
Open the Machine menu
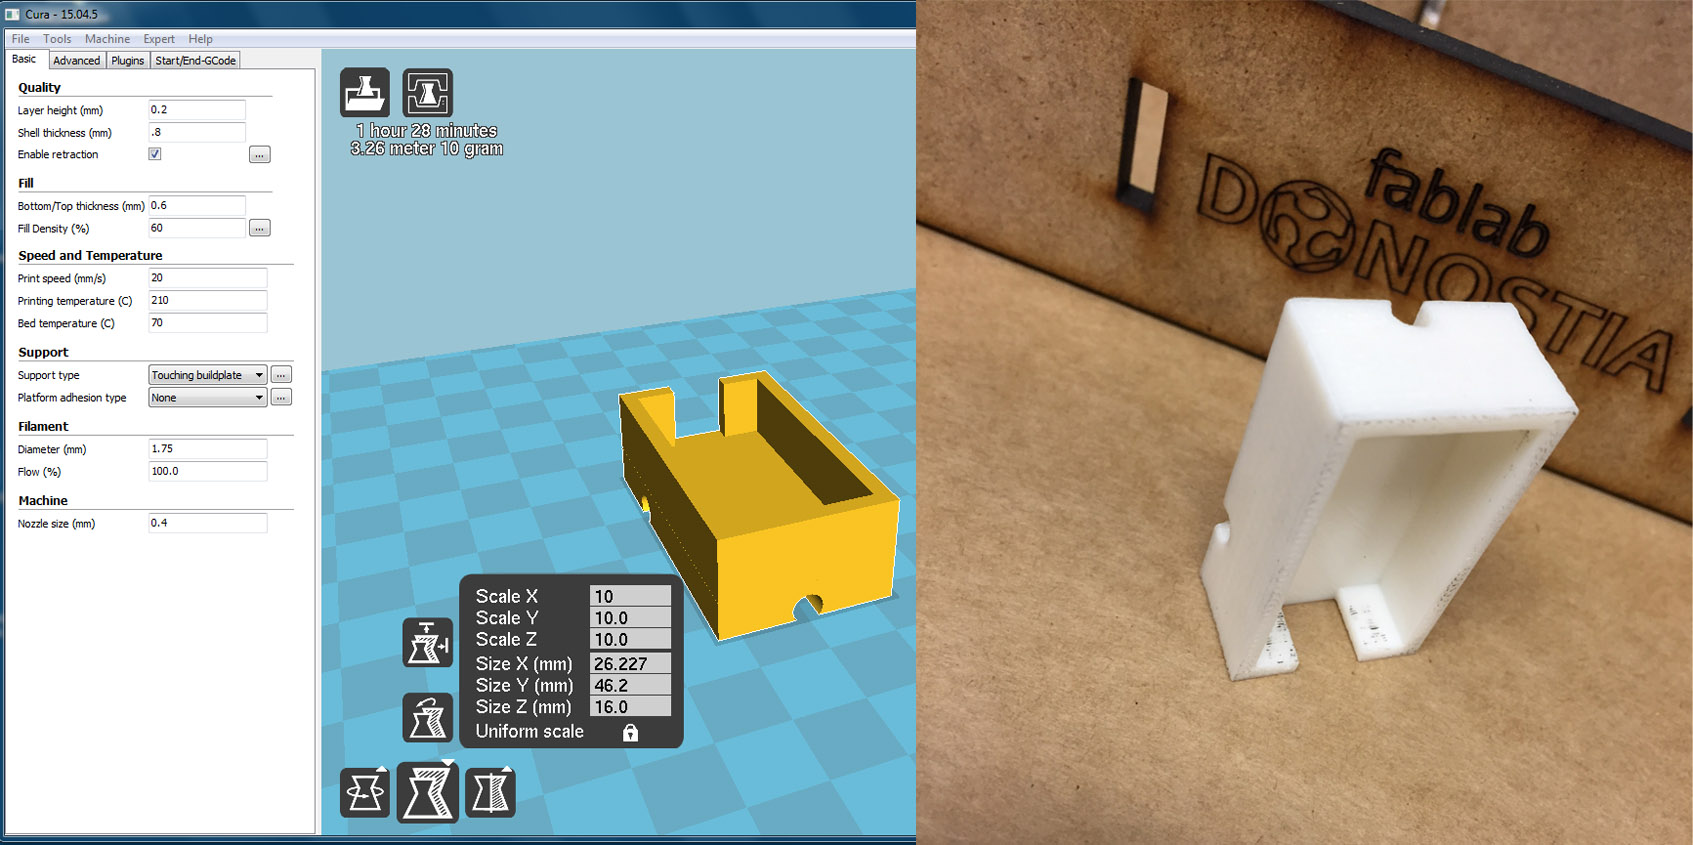(x=107, y=39)
